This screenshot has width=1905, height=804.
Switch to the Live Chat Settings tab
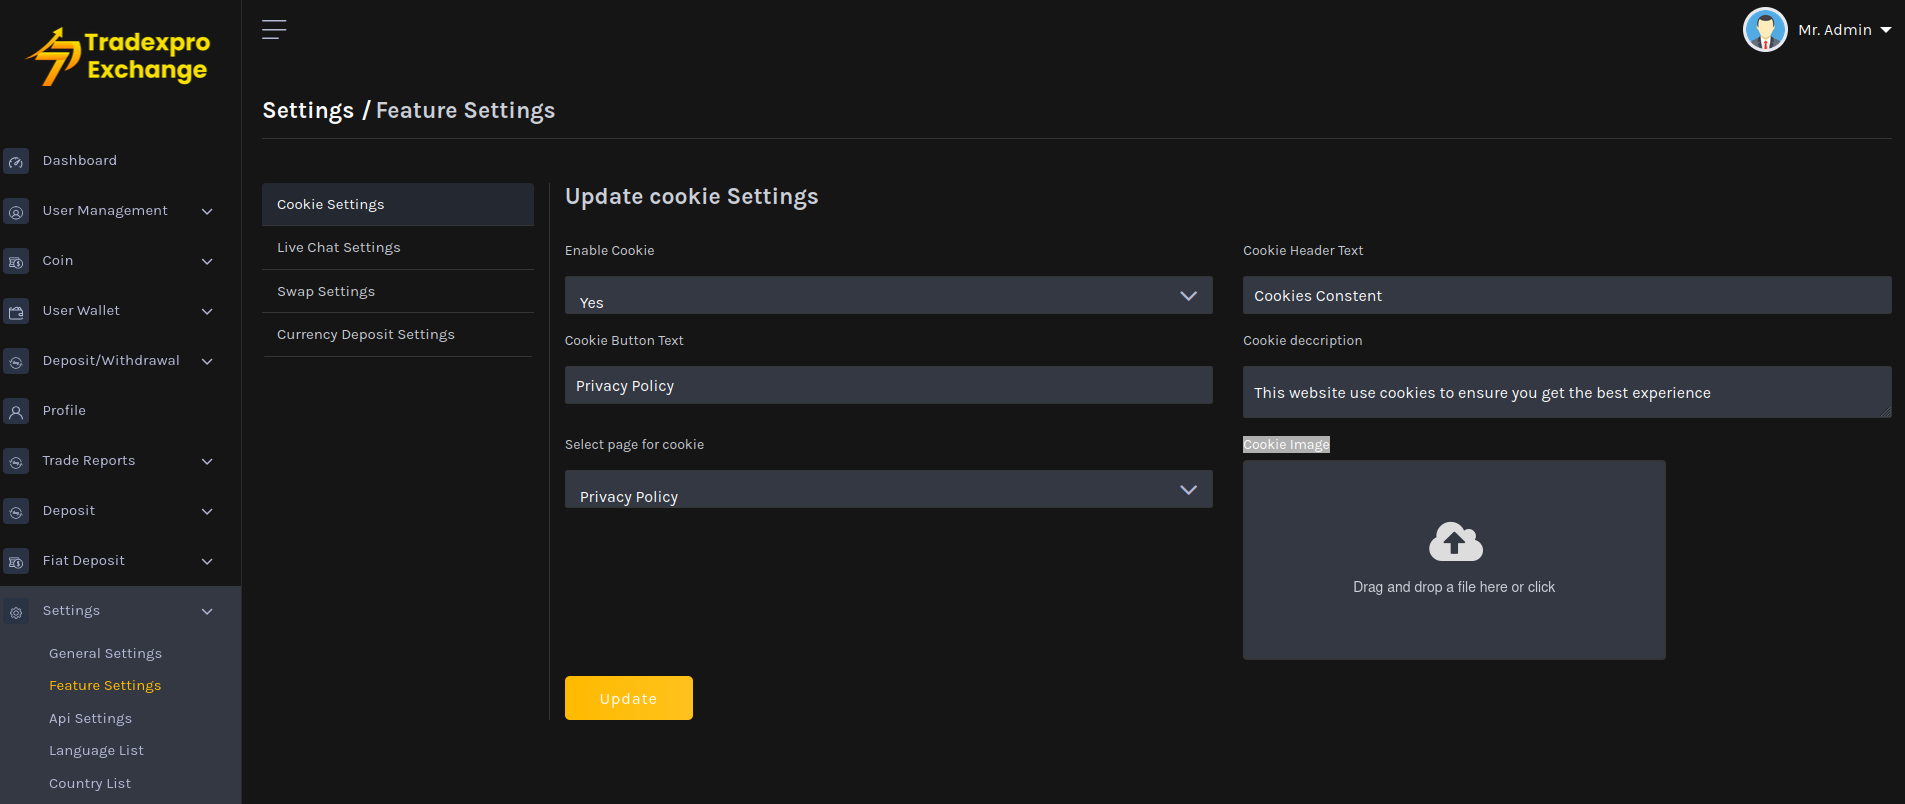[x=339, y=248]
